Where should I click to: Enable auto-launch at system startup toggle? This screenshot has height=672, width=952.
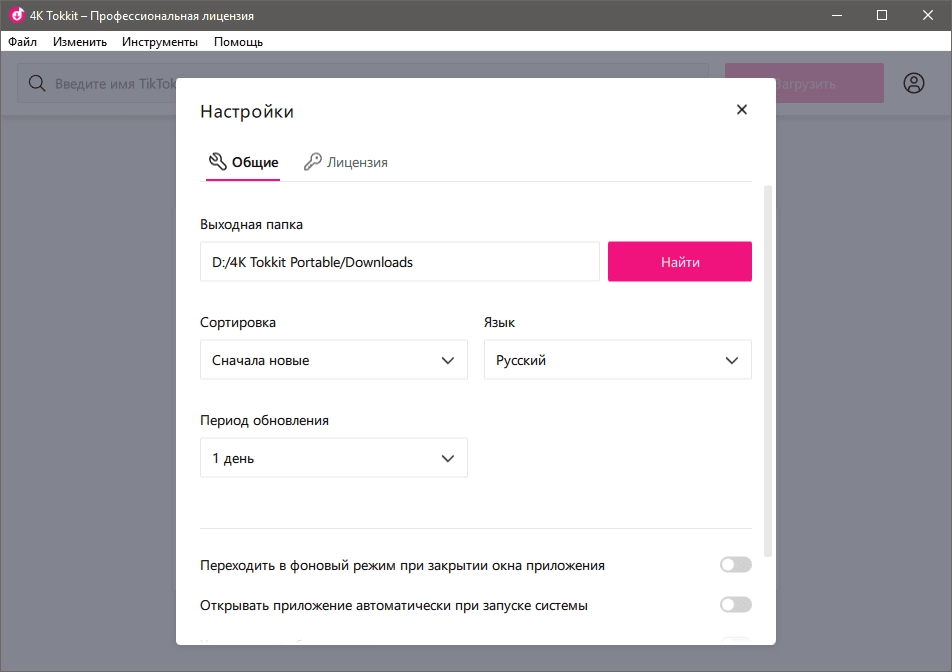point(735,605)
